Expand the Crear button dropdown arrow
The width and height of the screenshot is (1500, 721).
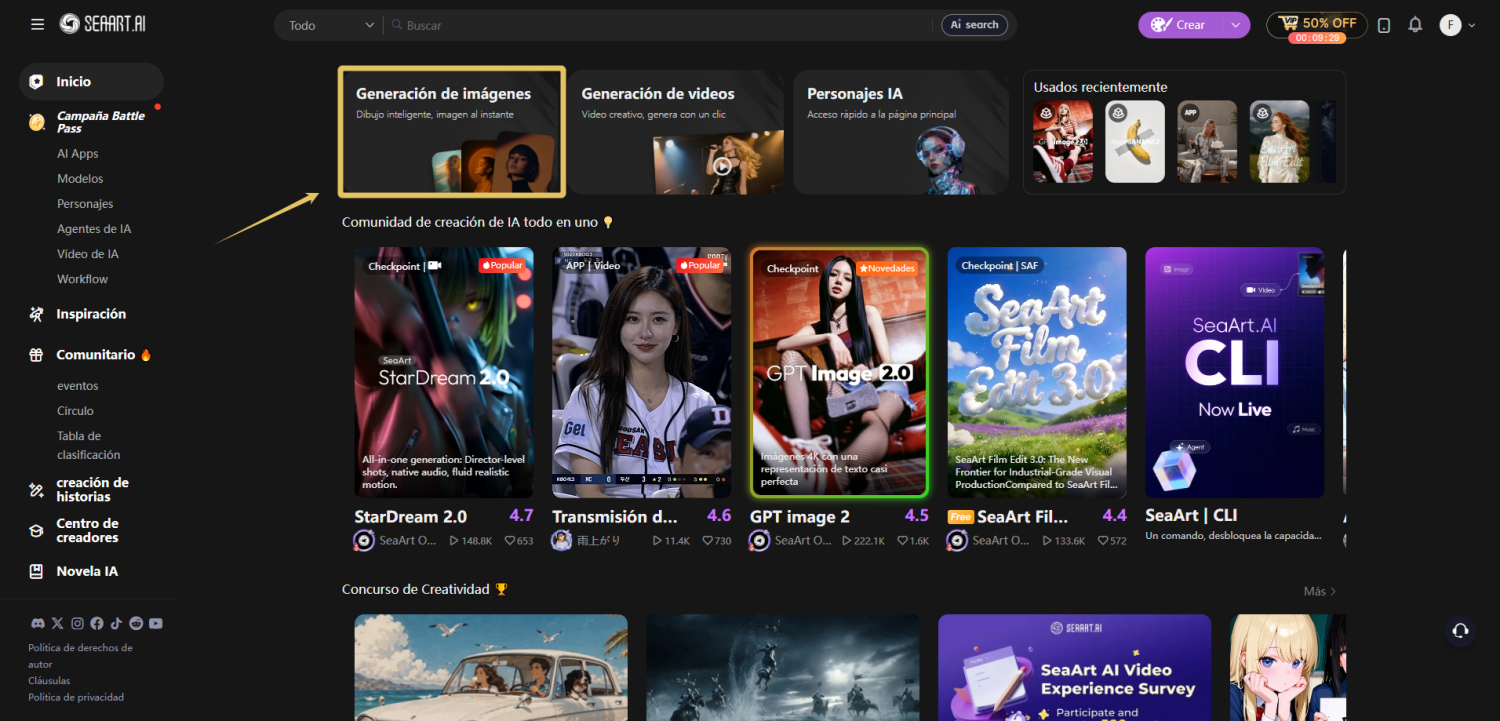point(1236,25)
